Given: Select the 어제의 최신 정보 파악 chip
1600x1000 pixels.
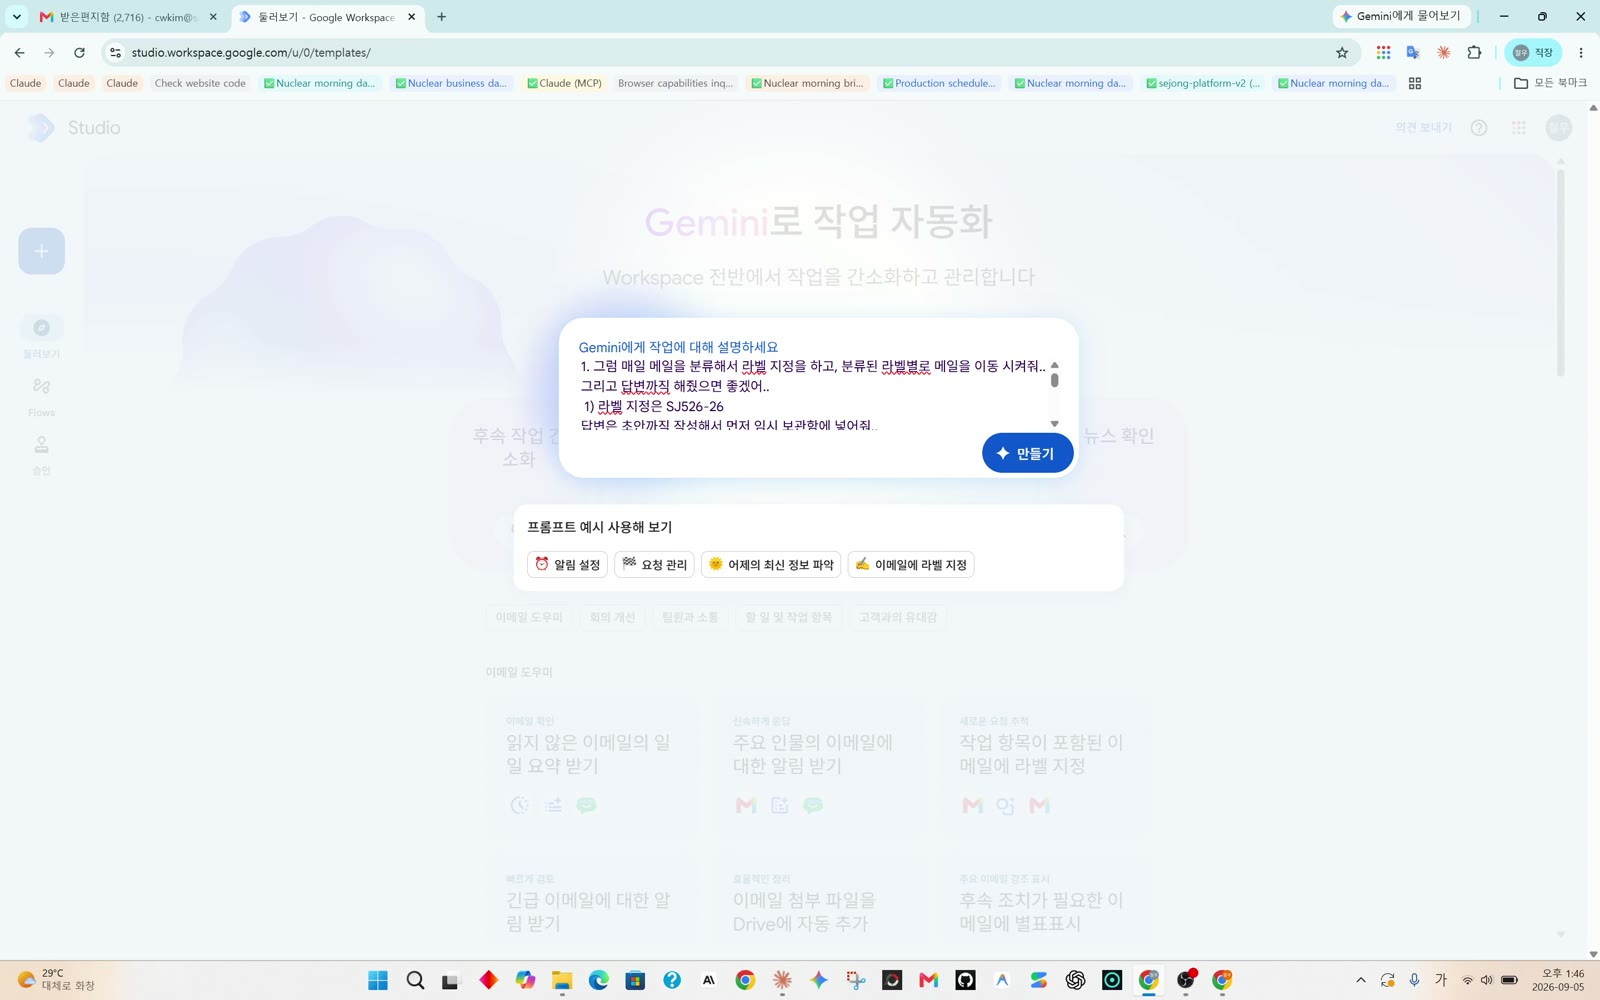Looking at the screenshot, I should pyautogui.click(x=771, y=565).
